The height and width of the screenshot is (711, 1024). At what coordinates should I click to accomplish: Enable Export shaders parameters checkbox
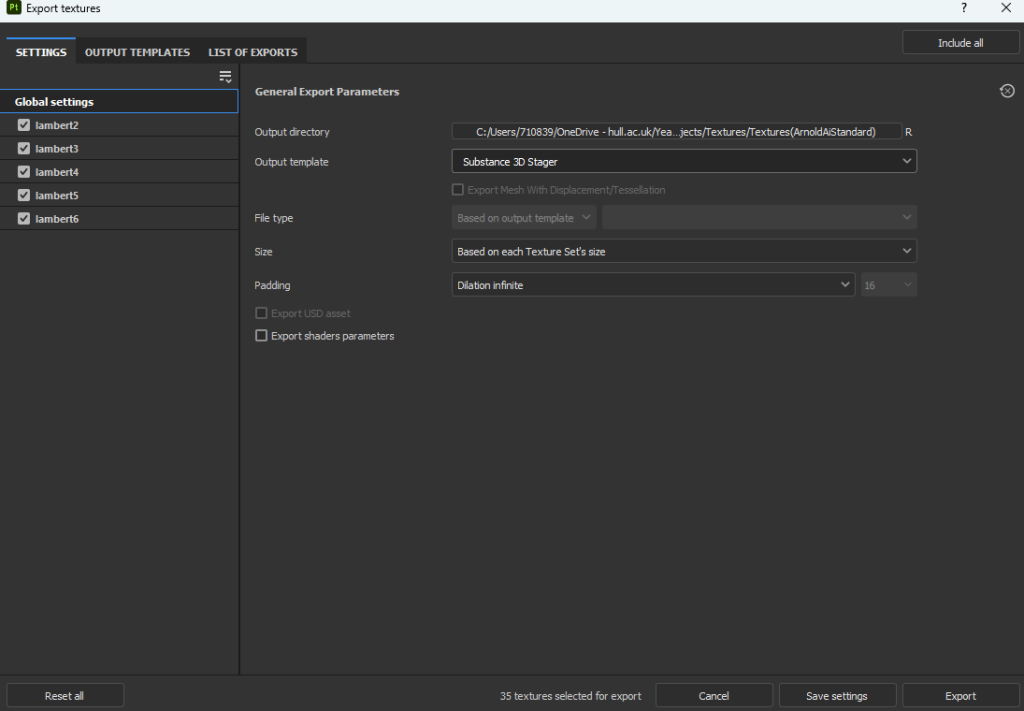click(262, 336)
